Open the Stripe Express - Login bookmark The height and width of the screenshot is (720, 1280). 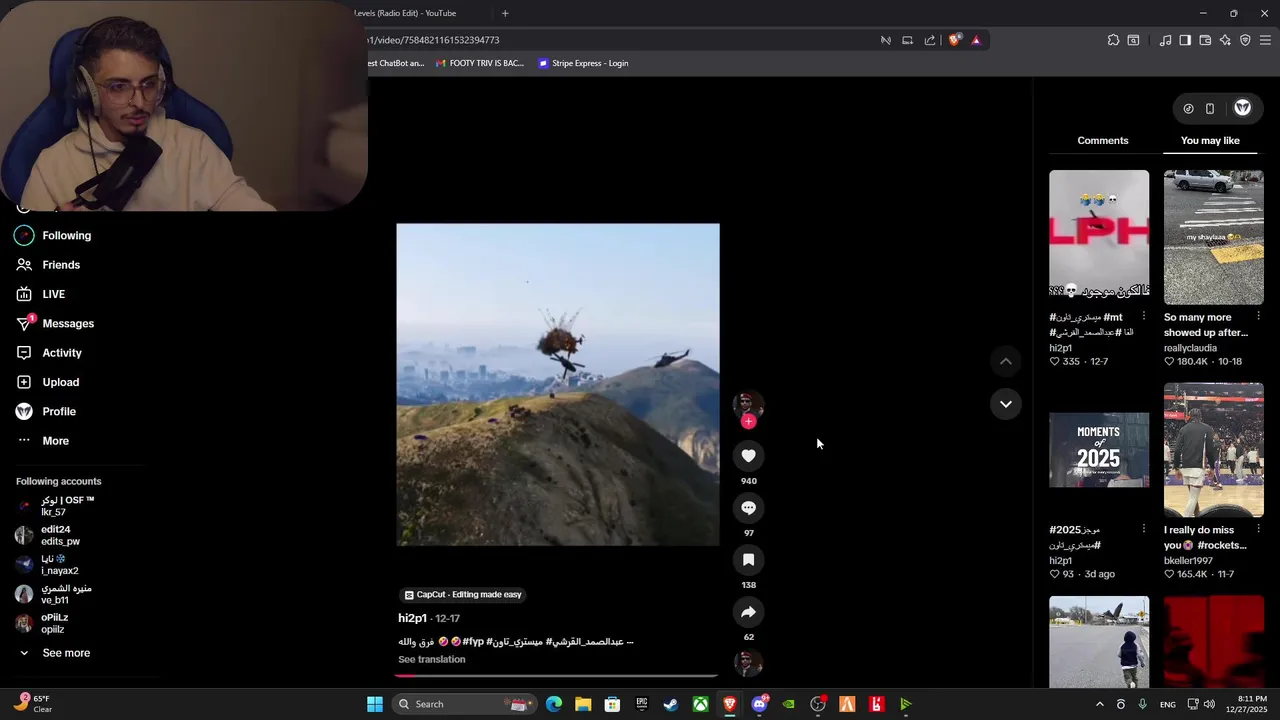point(583,63)
